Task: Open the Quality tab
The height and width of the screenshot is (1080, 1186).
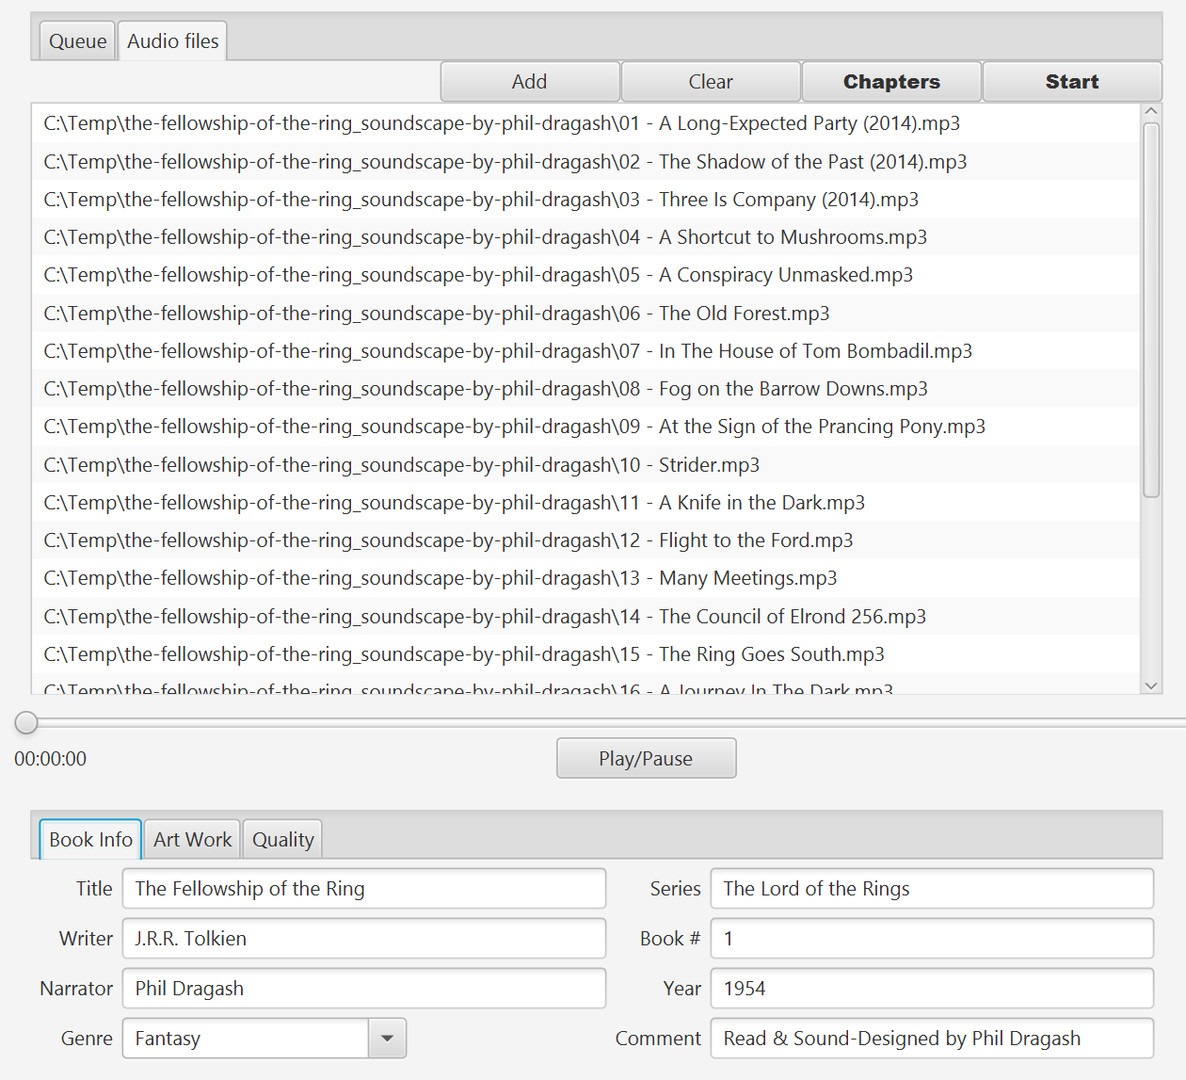Action: pyautogui.click(x=282, y=839)
